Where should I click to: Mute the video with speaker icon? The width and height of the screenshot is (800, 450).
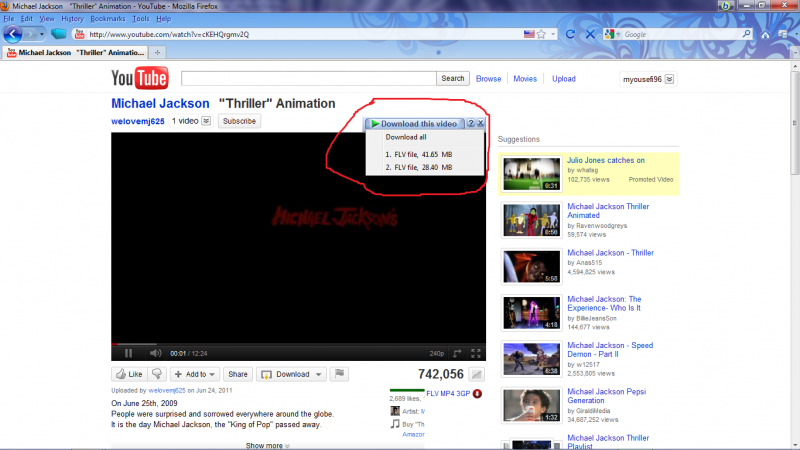[x=156, y=353]
